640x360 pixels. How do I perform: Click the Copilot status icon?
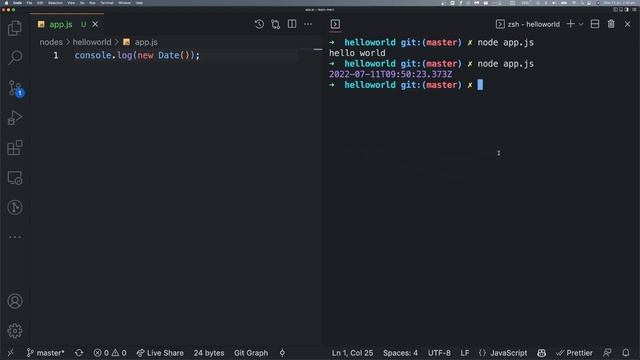tap(541, 353)
